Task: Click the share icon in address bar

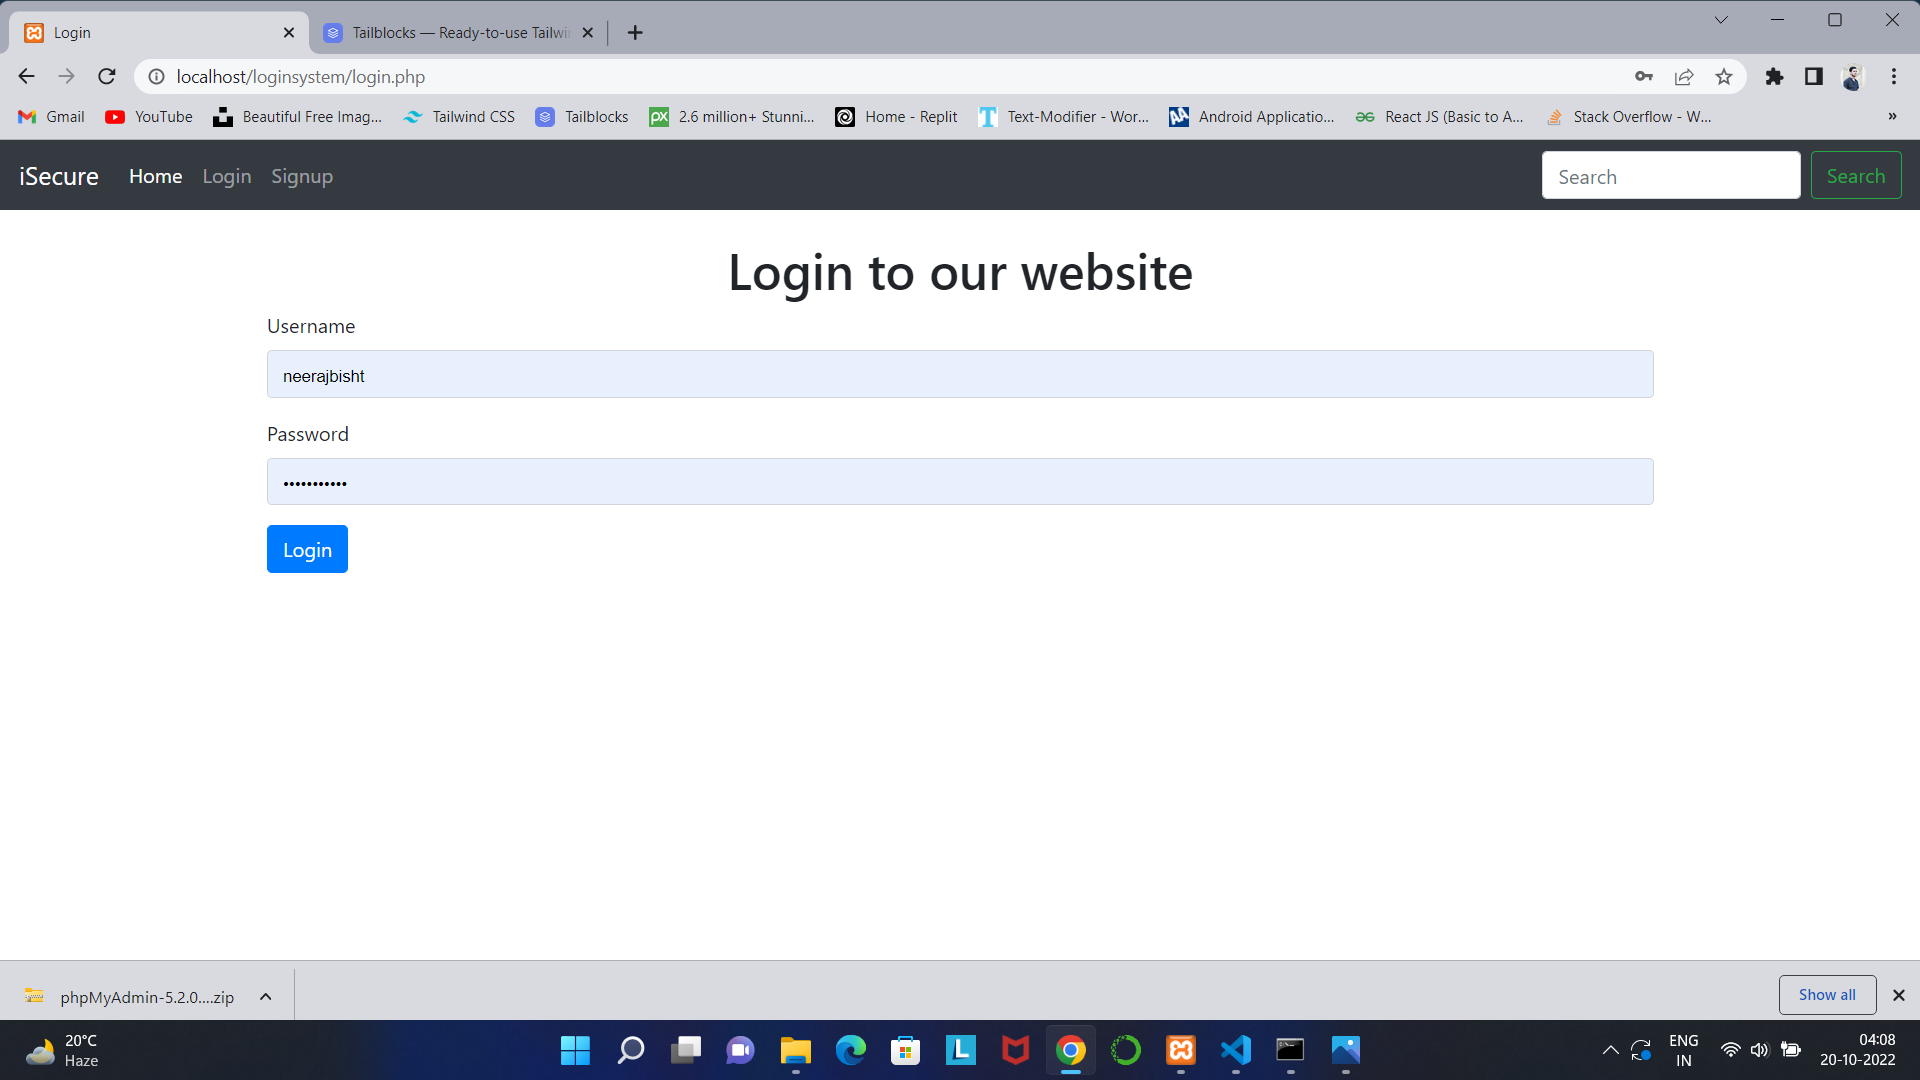Action: (x=1684, y=76)
